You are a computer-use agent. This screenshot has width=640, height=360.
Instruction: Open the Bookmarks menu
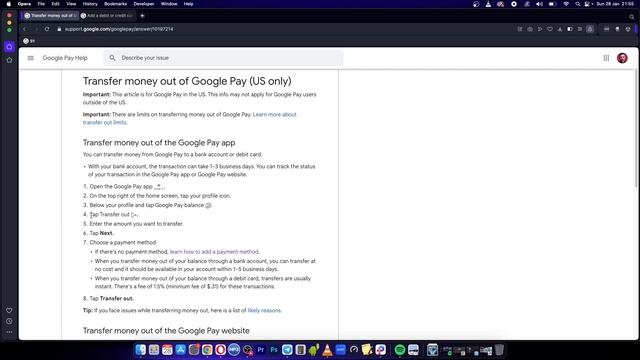pyautogui.click(x=116, y=4)
